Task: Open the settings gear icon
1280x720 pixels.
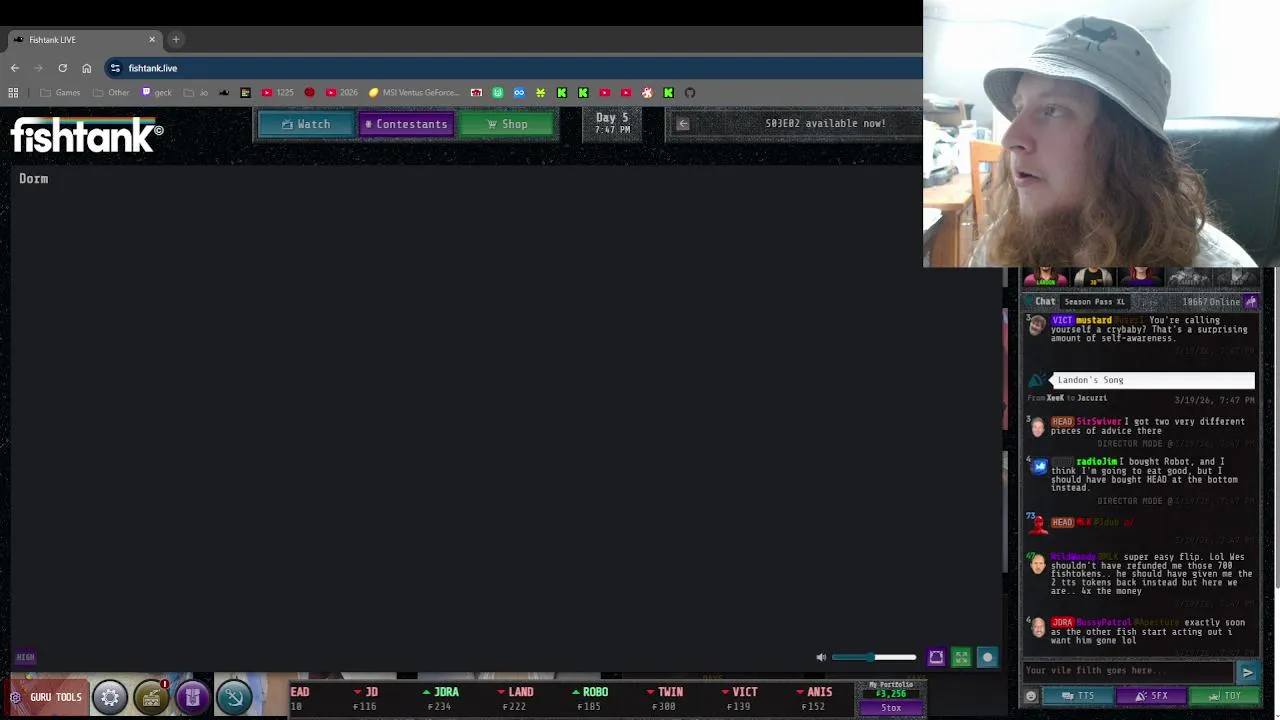Action: click(x=110, y=697)
